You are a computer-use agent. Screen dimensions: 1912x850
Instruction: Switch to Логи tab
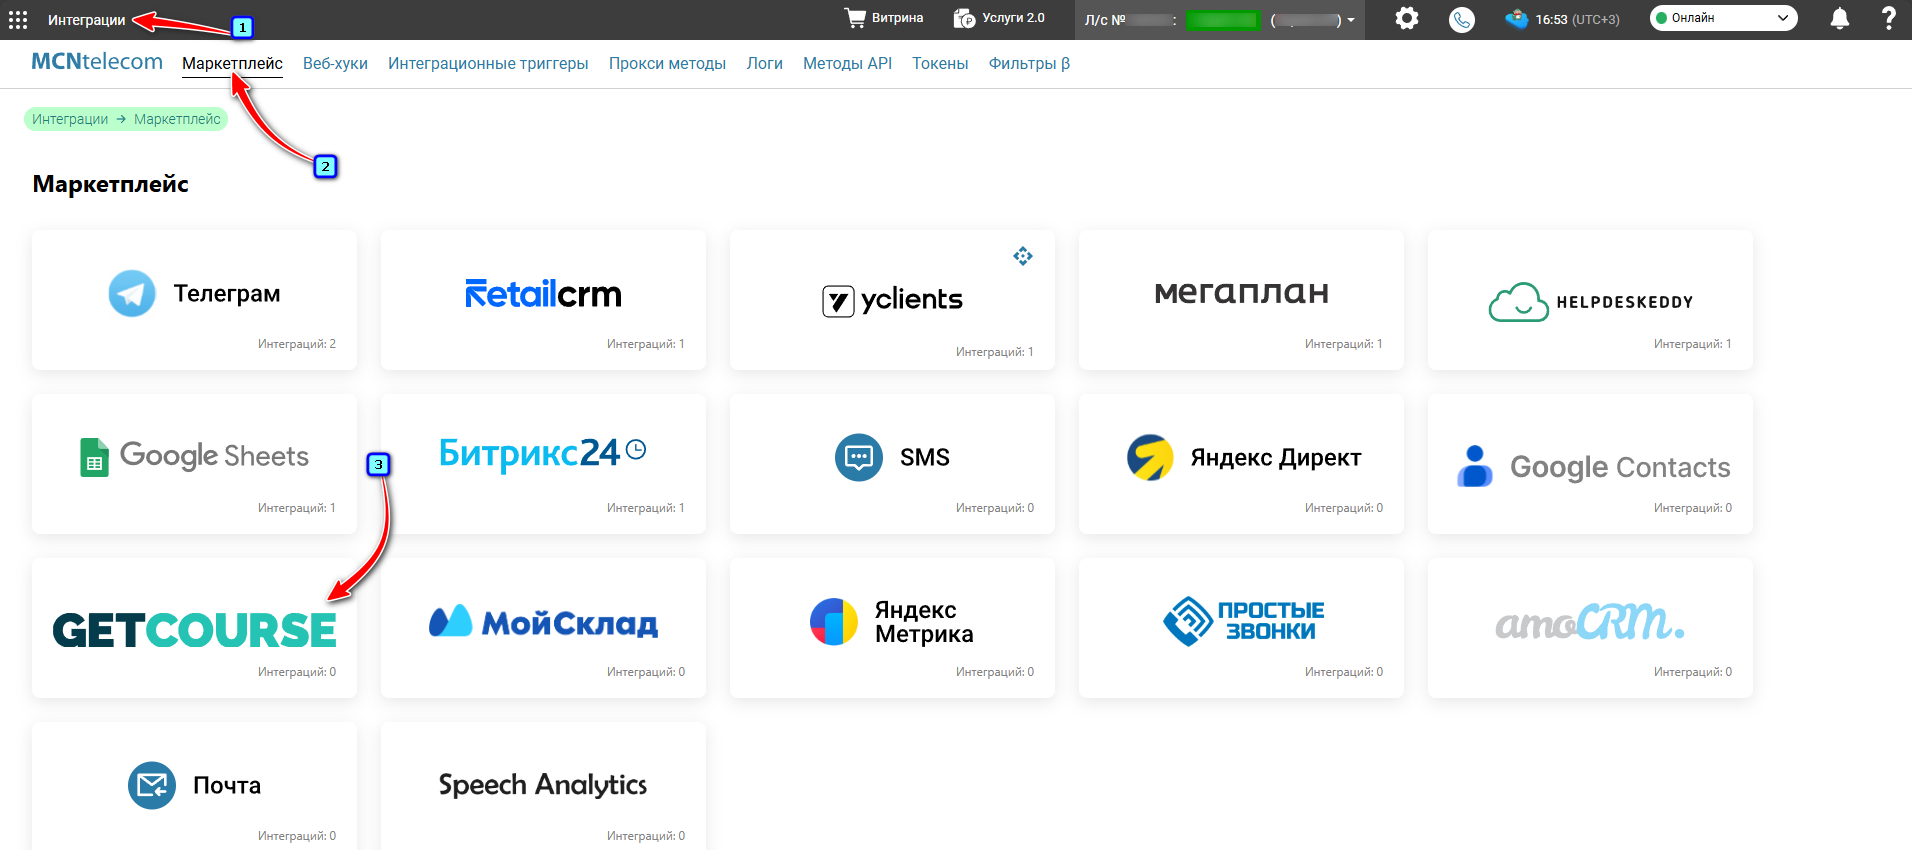[764, 63]
